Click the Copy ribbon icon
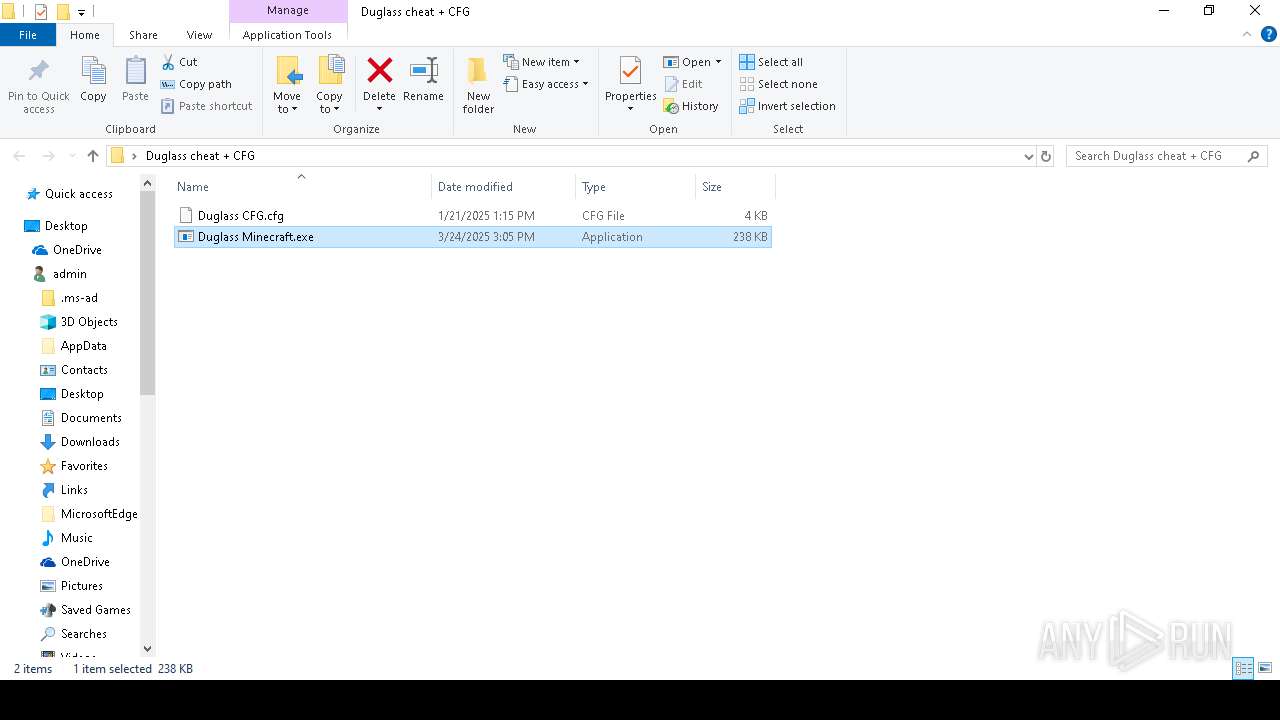 point(93,71)
